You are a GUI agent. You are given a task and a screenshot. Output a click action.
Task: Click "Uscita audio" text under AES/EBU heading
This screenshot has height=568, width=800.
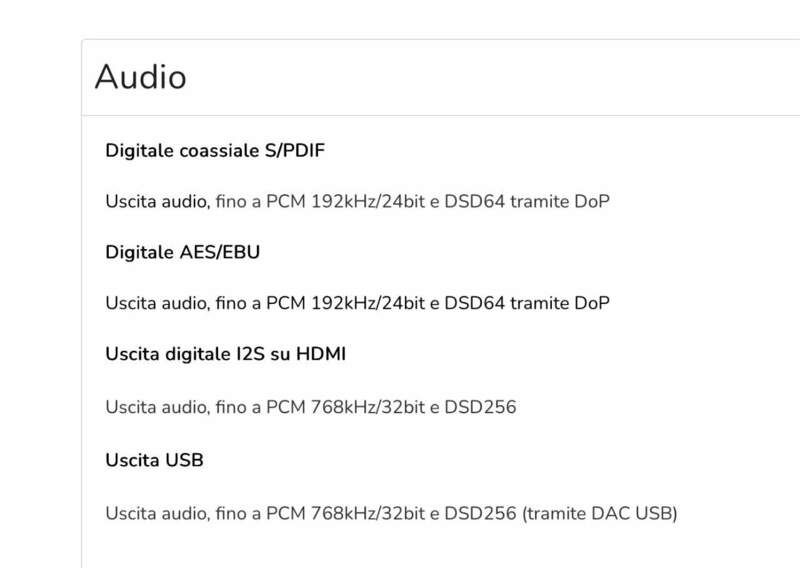pyautogui.click(x=155, y=302)
